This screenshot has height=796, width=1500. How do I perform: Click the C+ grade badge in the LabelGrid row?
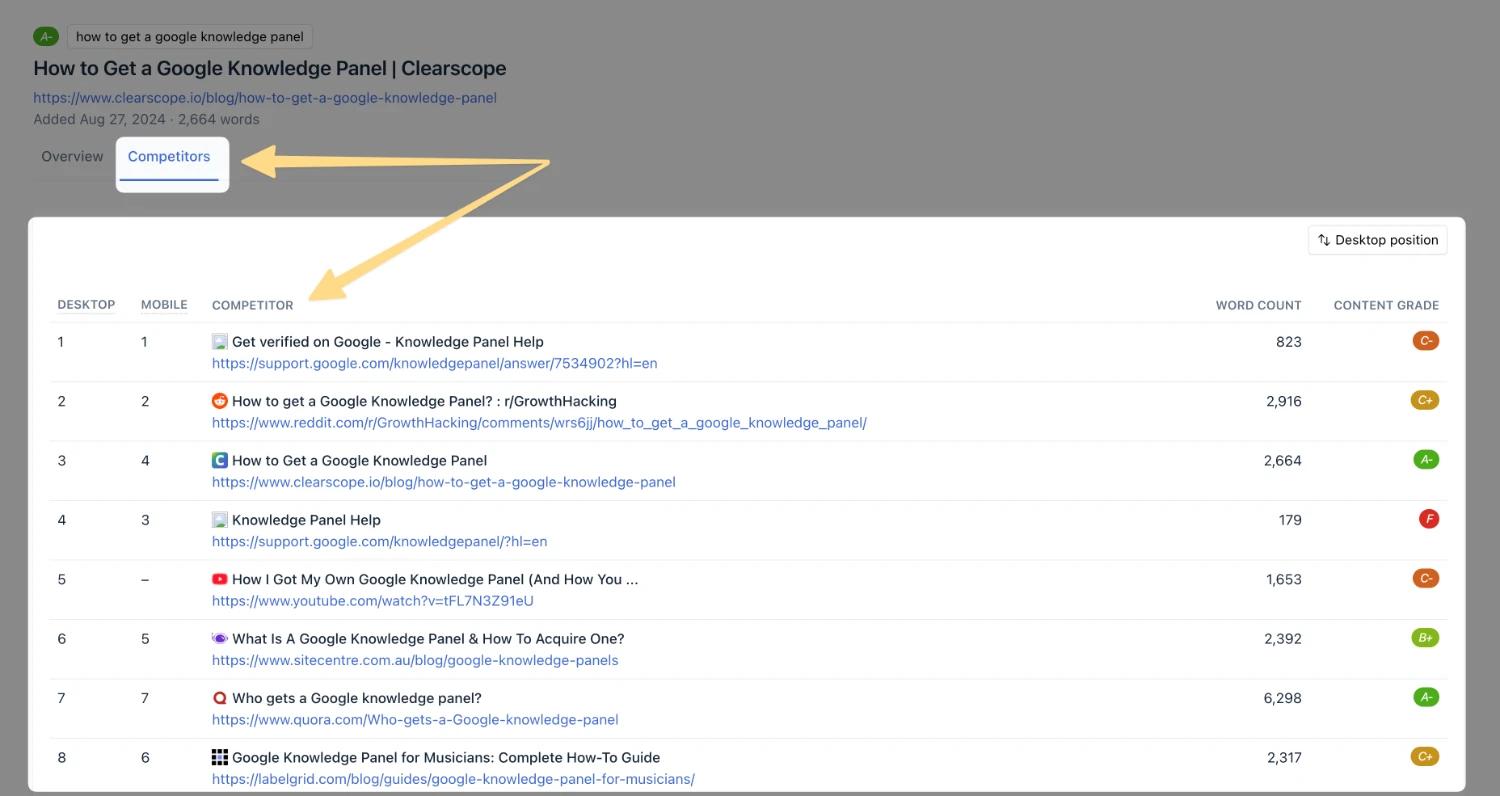point(1425,757)
